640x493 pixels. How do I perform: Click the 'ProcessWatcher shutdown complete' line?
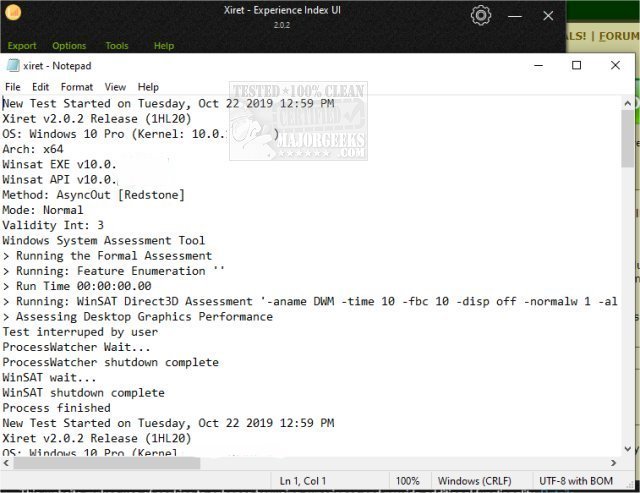point(111,362)
